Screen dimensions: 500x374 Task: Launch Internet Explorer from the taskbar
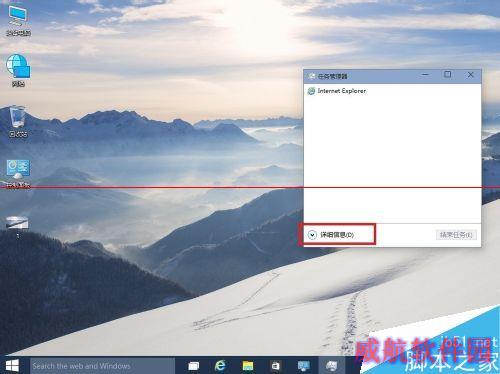[x=220, y=366]
